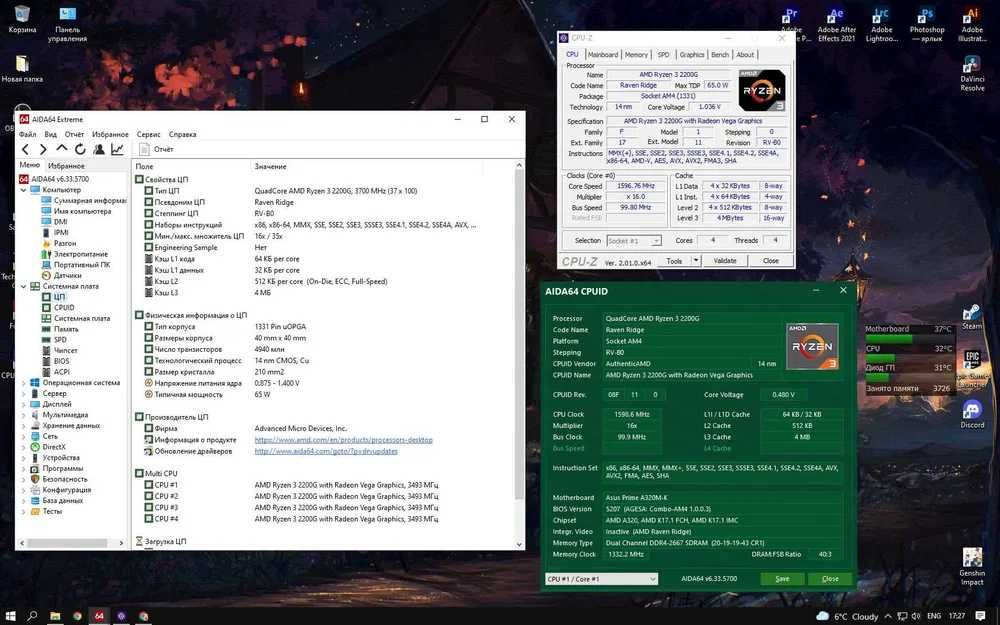Screen dimensions: 1000x625
Task: Click the line graph icon in AIDA64 toolbar
Action: point(117,149)
